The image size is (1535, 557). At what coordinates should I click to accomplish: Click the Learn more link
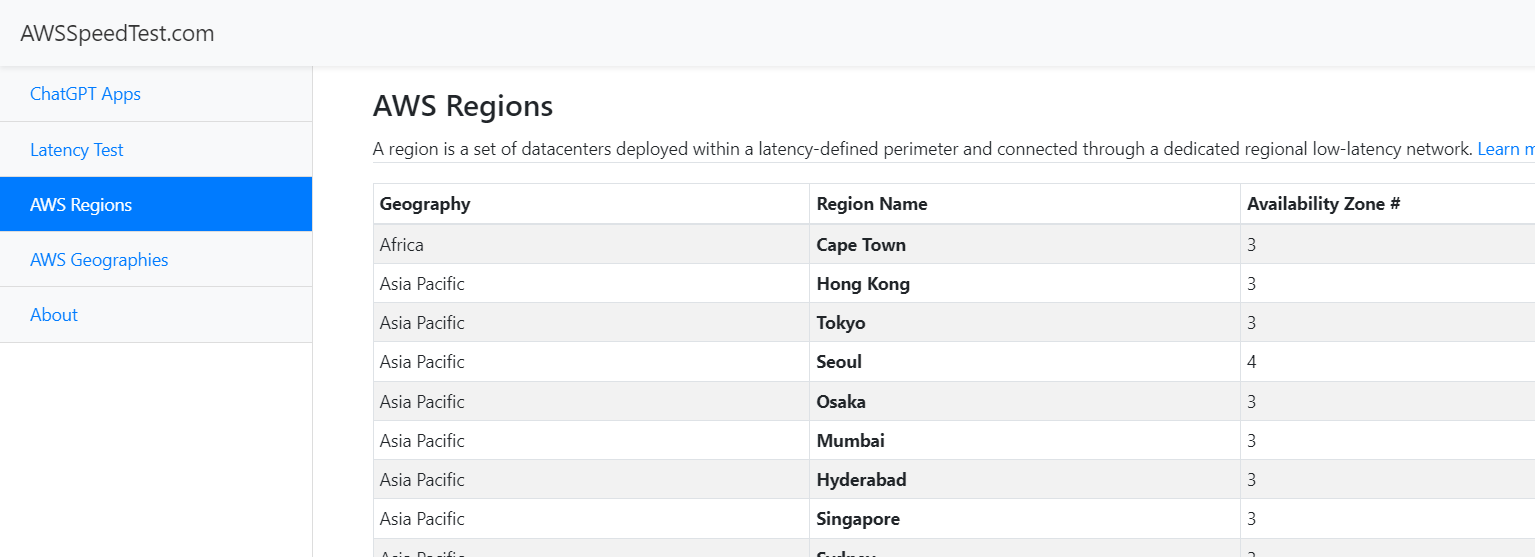click(1505, 149)
